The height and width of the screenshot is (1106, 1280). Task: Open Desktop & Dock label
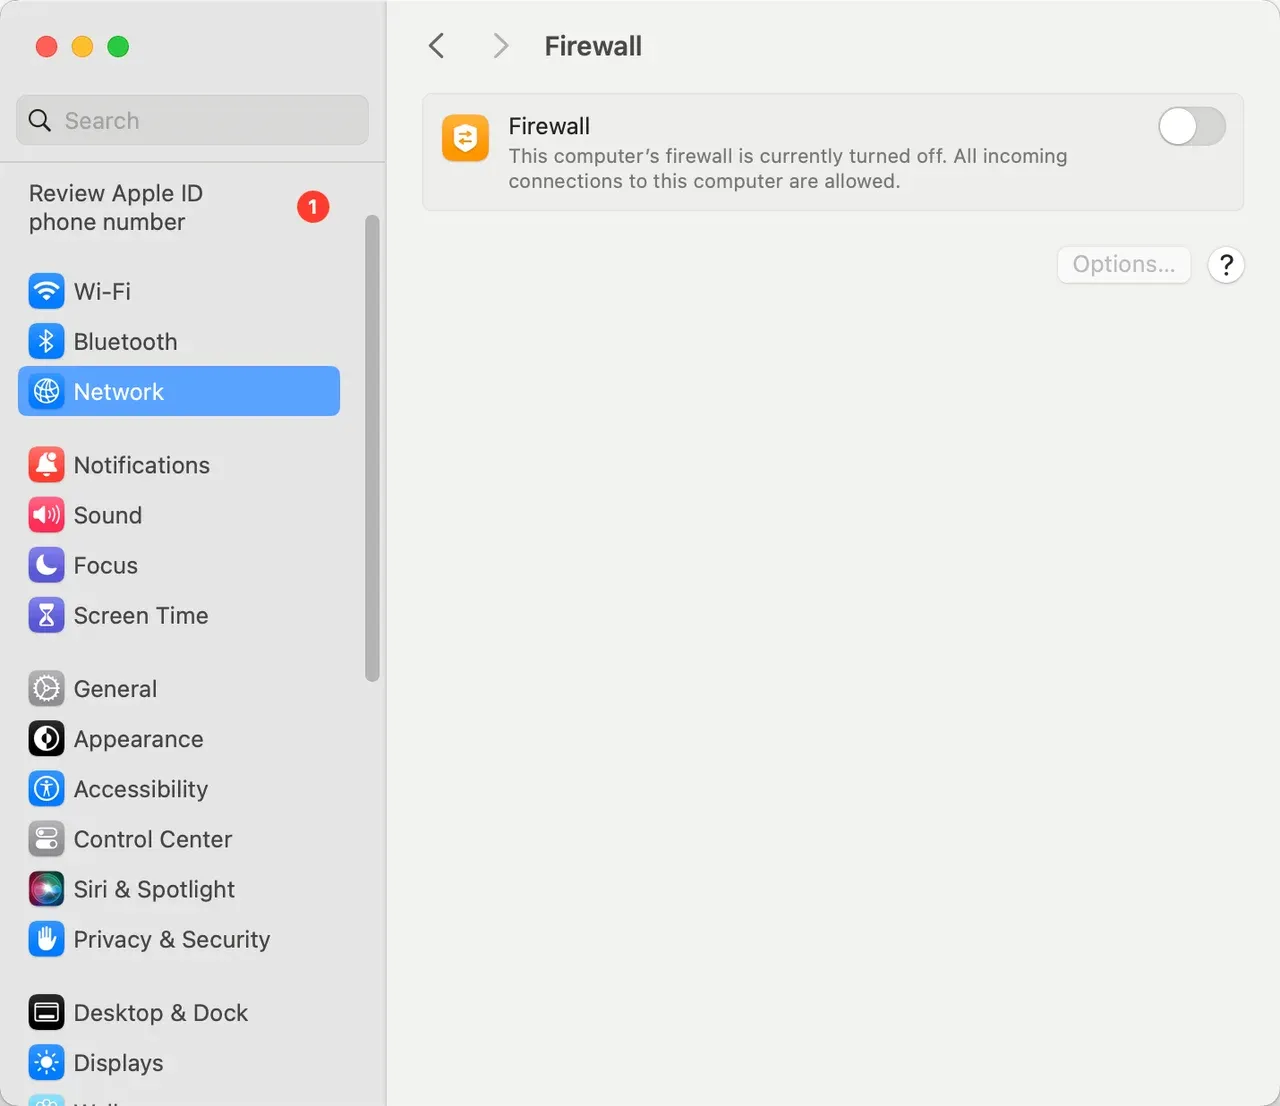(x=161, y=1013)
